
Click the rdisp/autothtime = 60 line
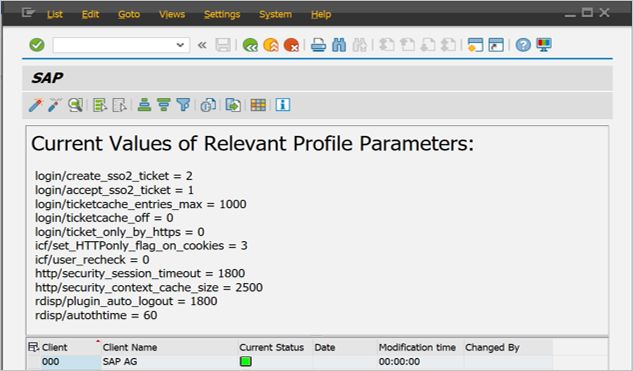coord(96,315)
